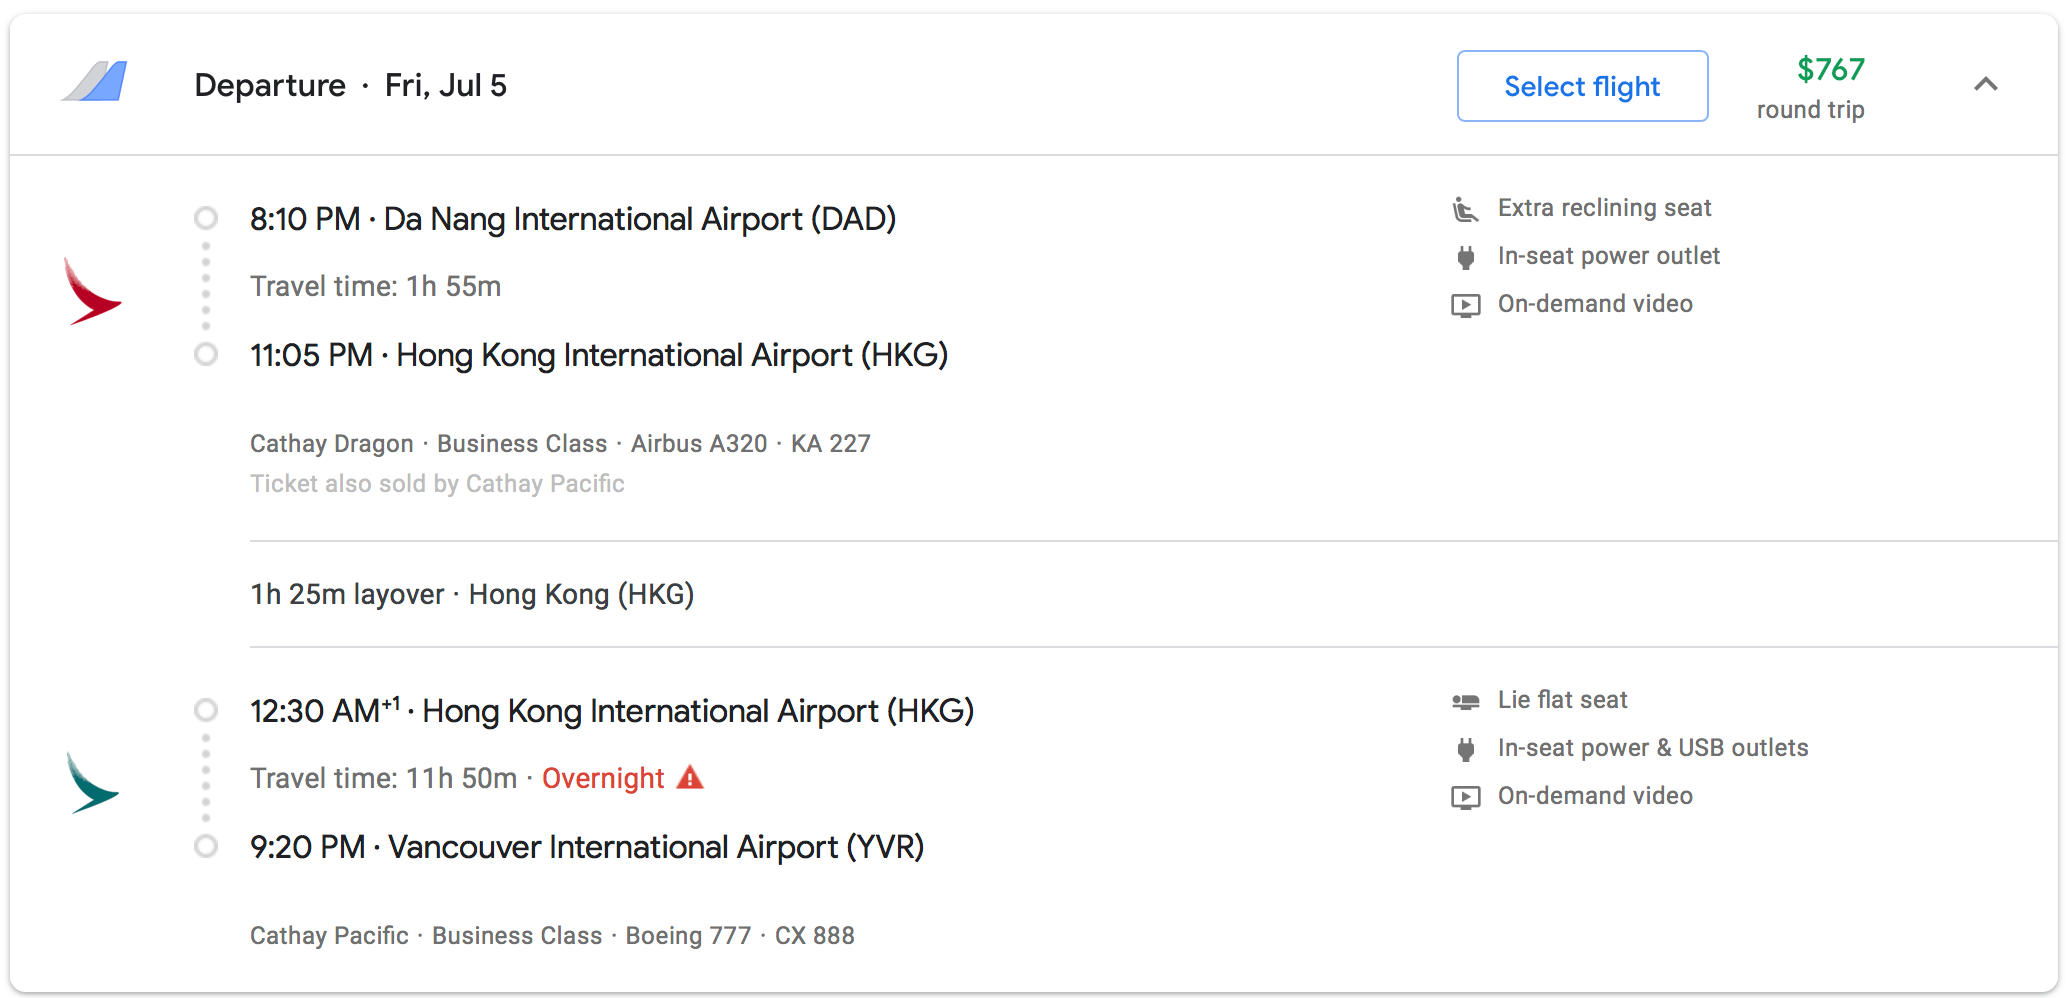Click the Vancouver arrival stop circle
2070x998 pixels.
tap(206, 847)
